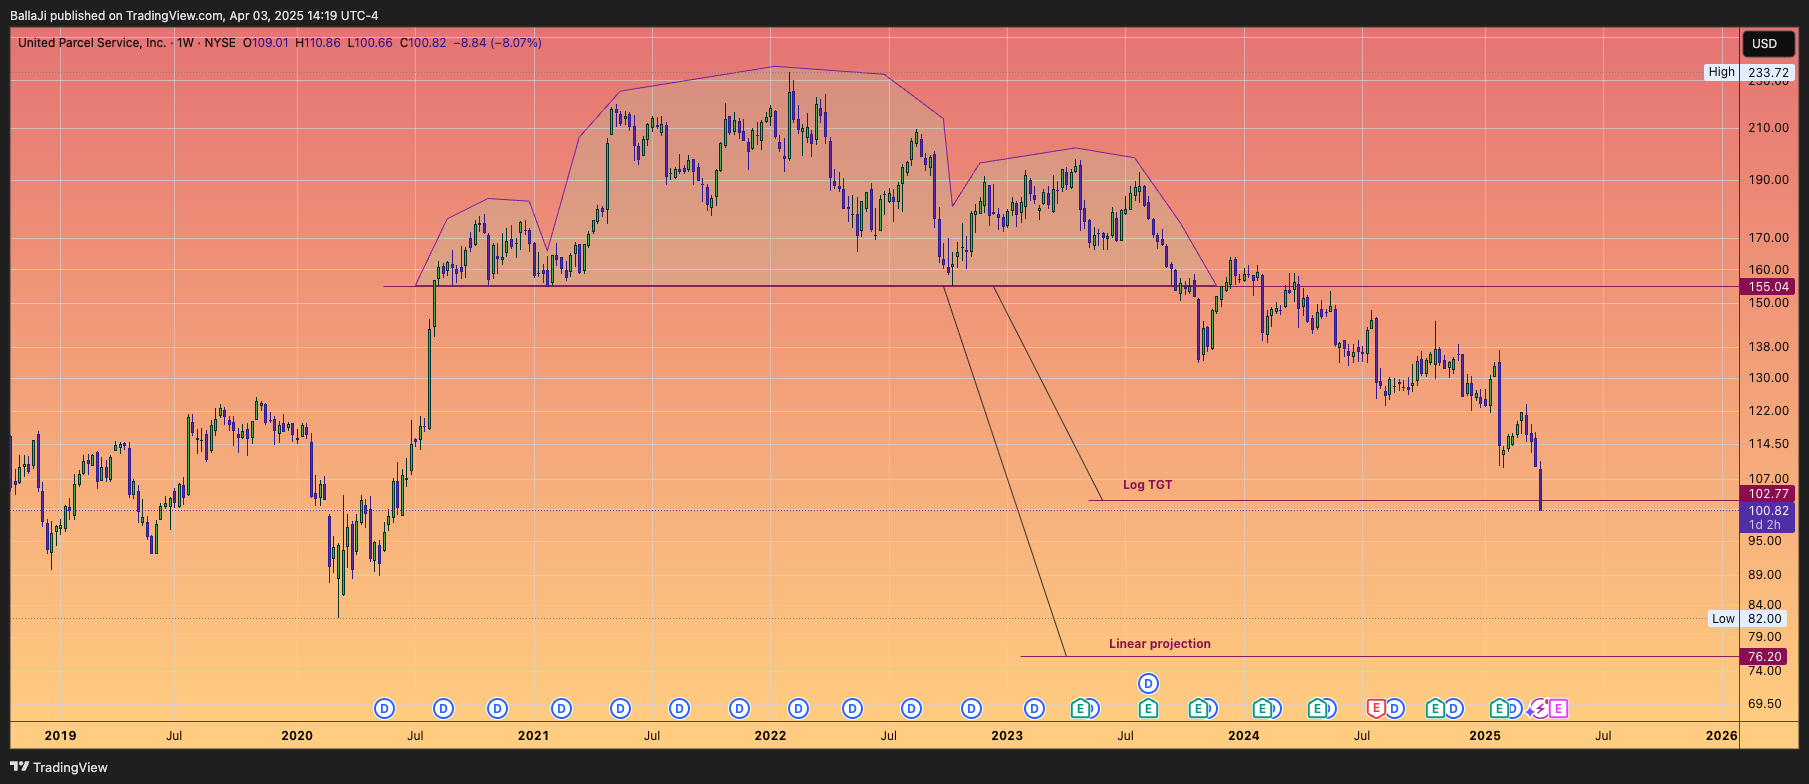The height and width of the screenshot is (784, 1809).
Task: Click the high value H110.86
Action: click(x=319, y=43)
